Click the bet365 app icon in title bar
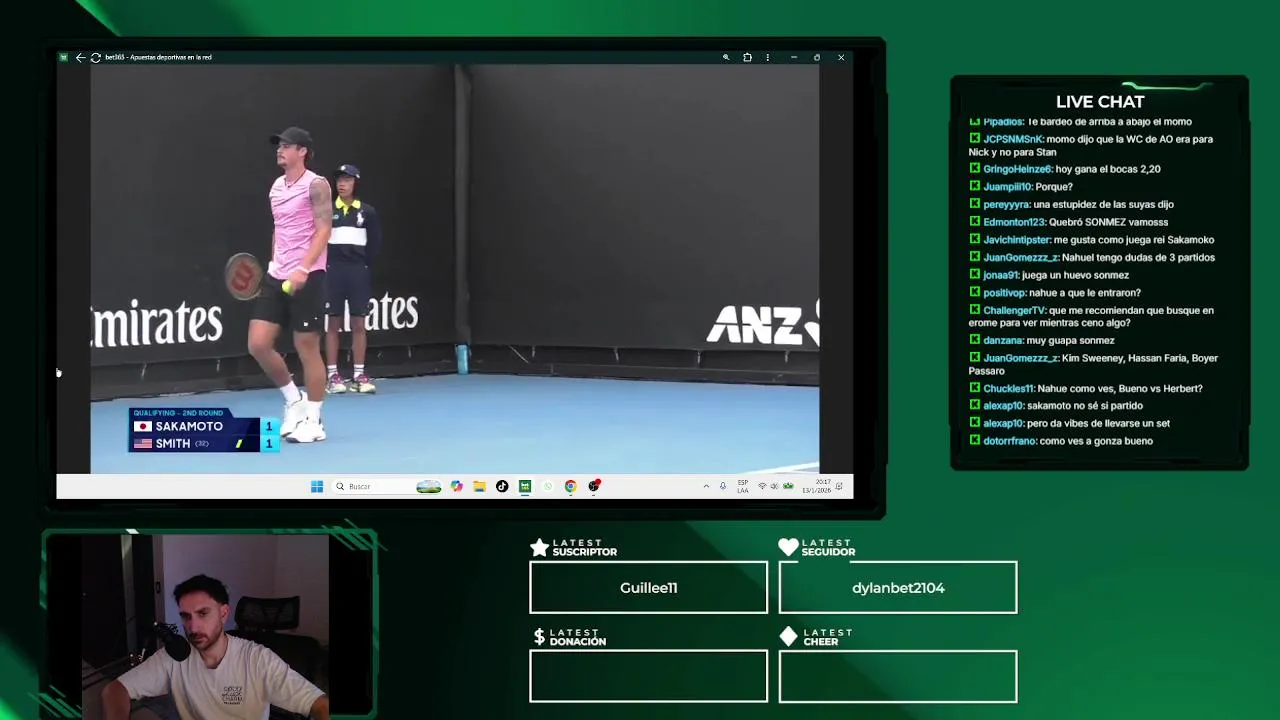The height and width of the screenshot is (720, 1280). pos(63,58)
